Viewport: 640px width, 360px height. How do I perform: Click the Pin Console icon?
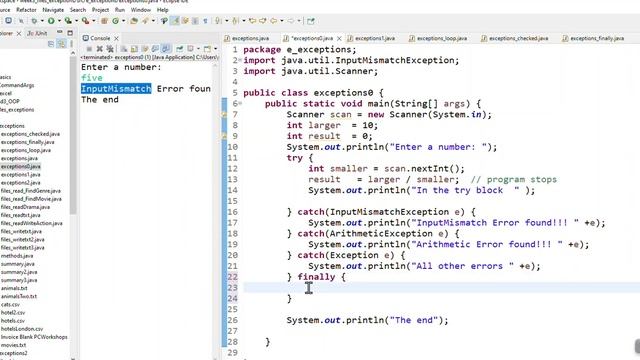click(x=179, y=49)
